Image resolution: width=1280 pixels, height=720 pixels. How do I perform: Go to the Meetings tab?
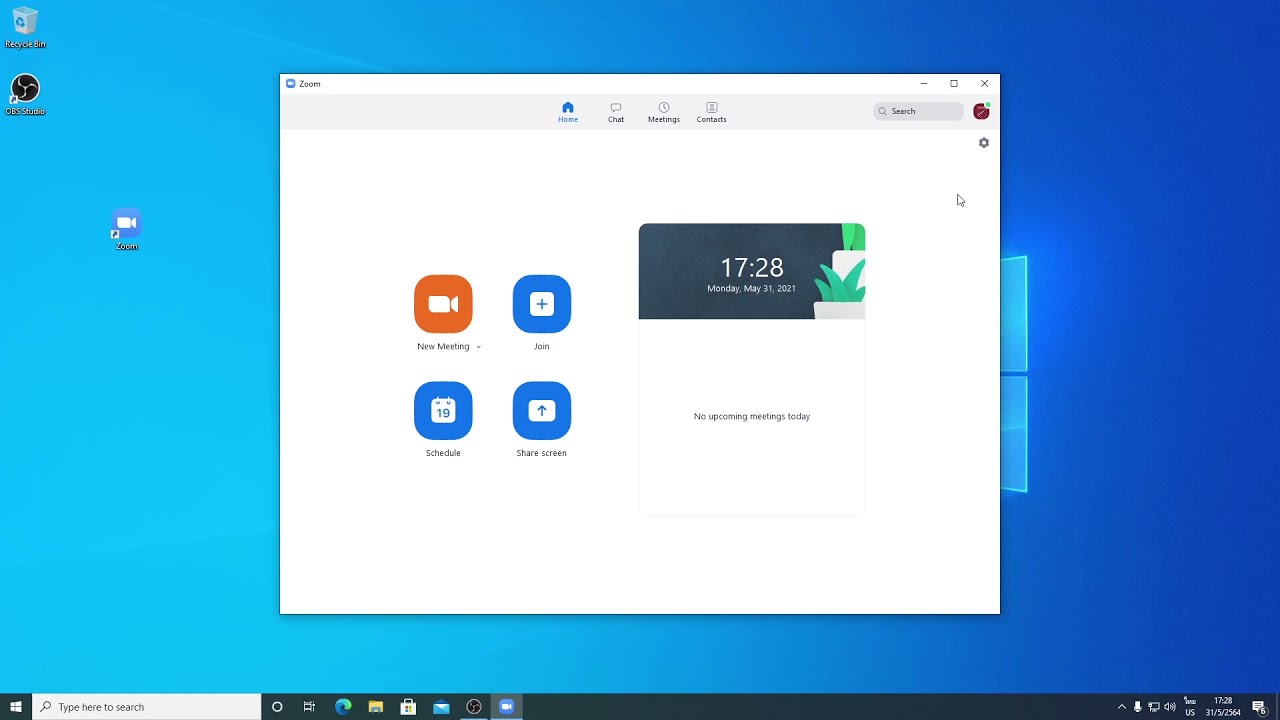click(x=664, y=112)
